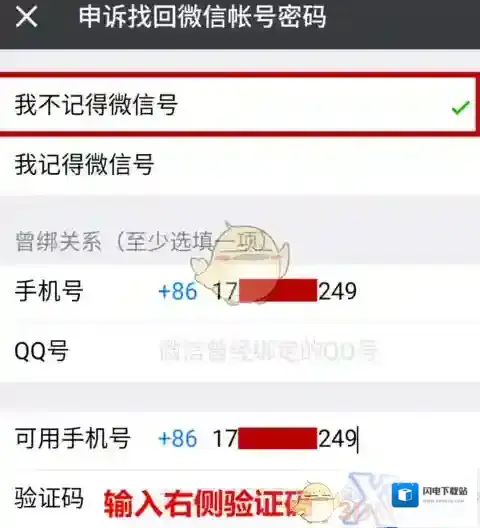The width and height of the screenshot is (480, 528).
Task: Tap the mascot watermark in the screen's center
Action: coord(240,263)
